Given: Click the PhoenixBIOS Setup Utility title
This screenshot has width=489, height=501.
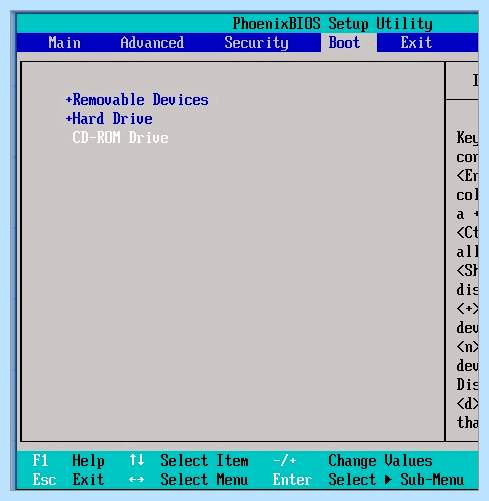Looking at the screenshot, I should [332, 23].
